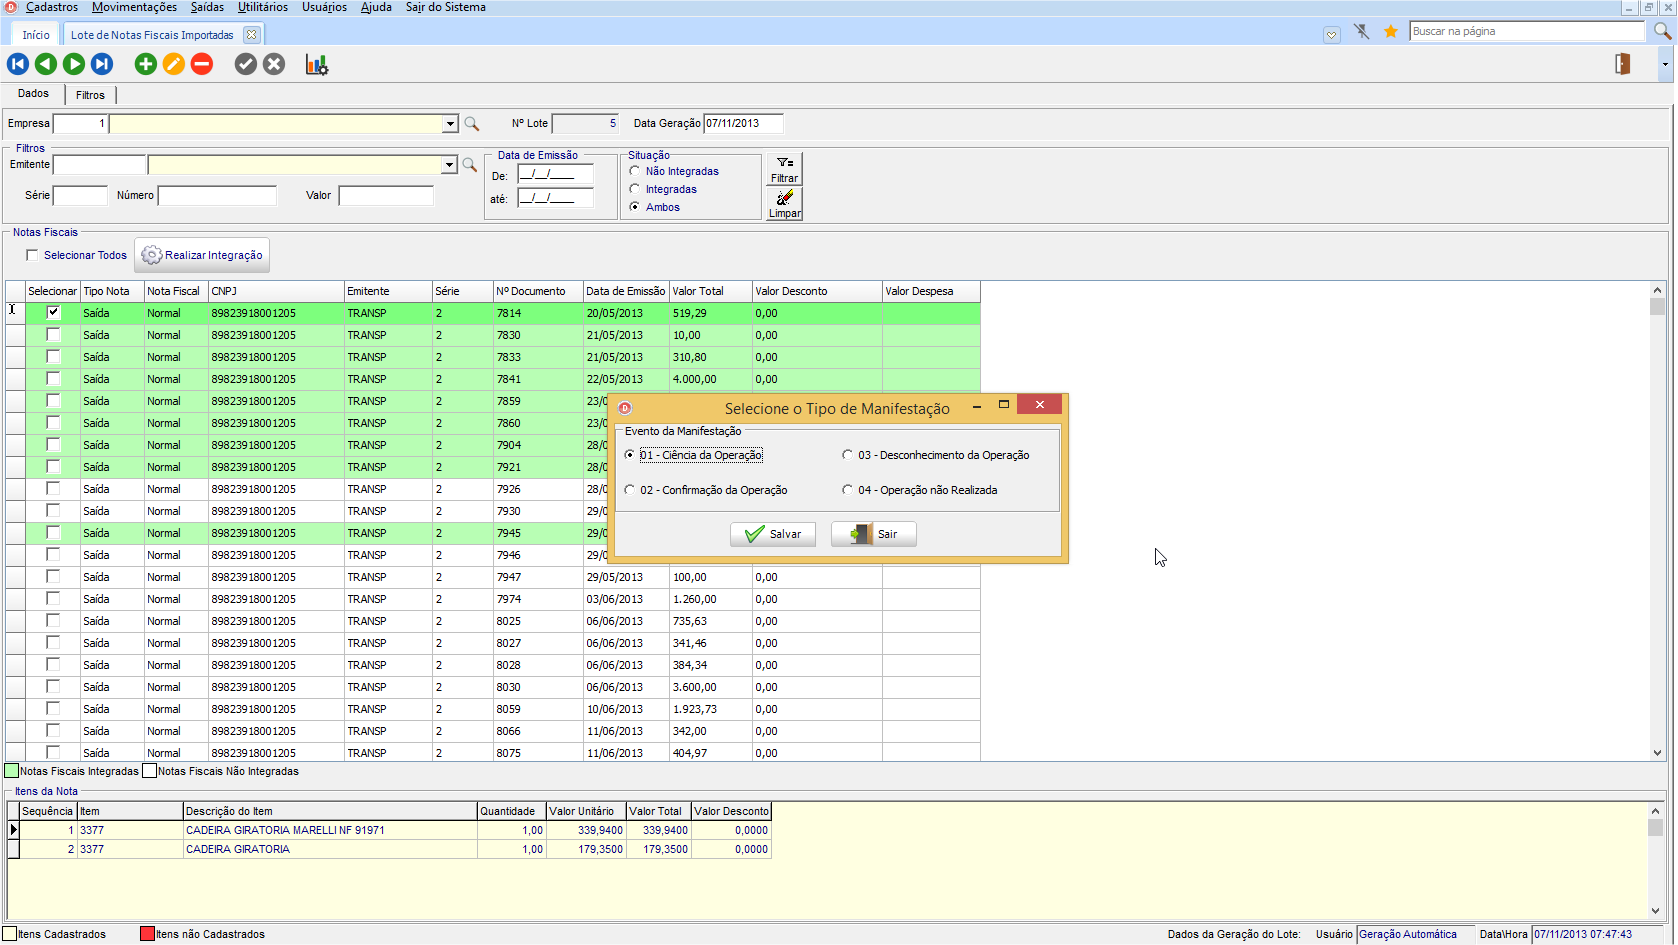Click the orange edit record pencil icon
Viewport: 1678px width, 945px height.
[174, 64]
